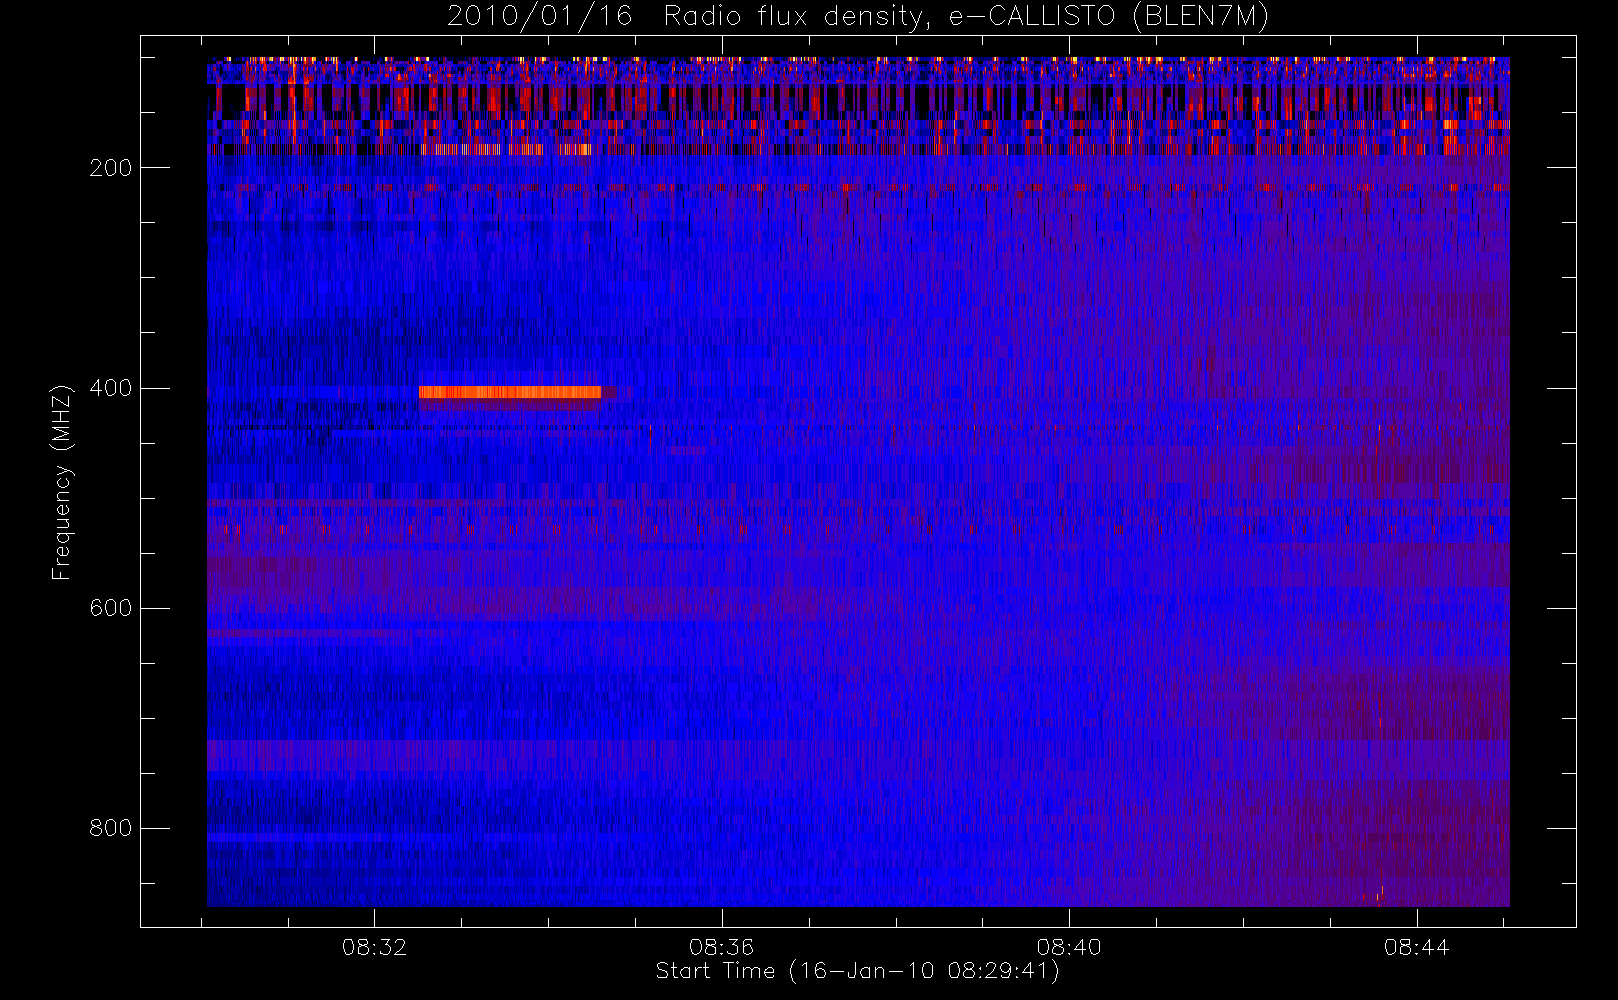This screenshot has height=1000, width=1618.
Task: Click the 200 frequency tick label
Action: coord(111,168)
